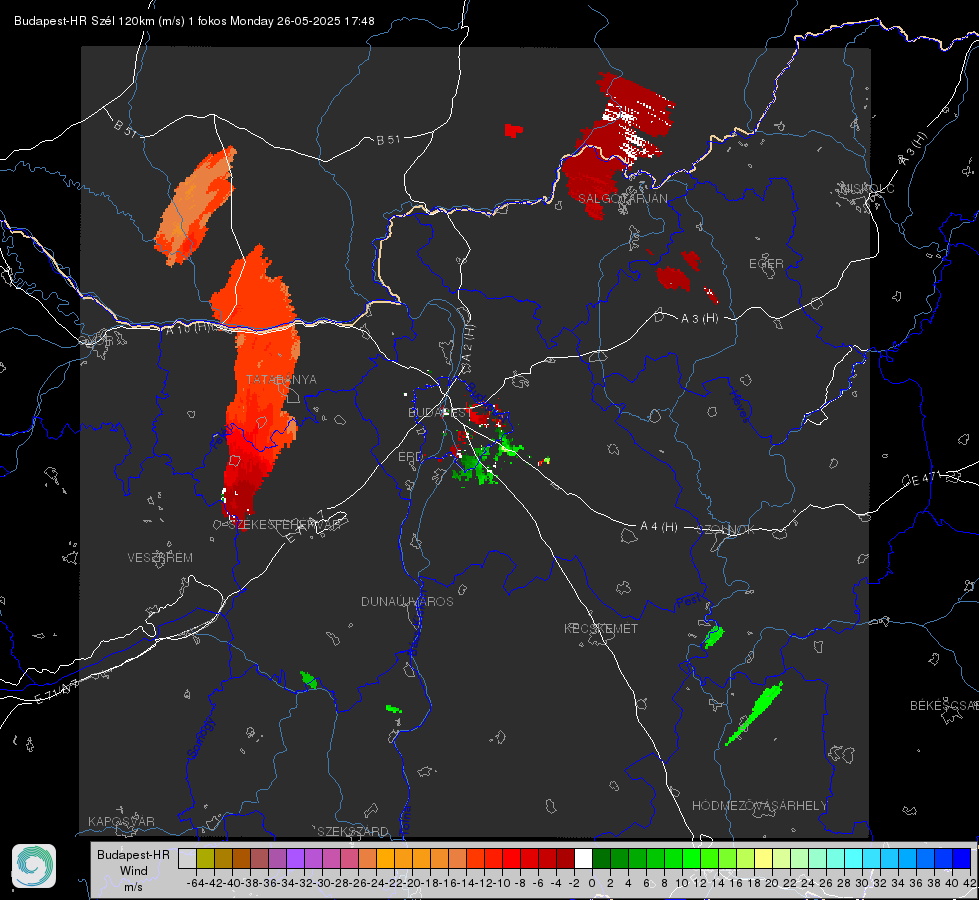979x900 pixels.
Task: Click the BUDAPEST city label
Action: pos(439,412)
